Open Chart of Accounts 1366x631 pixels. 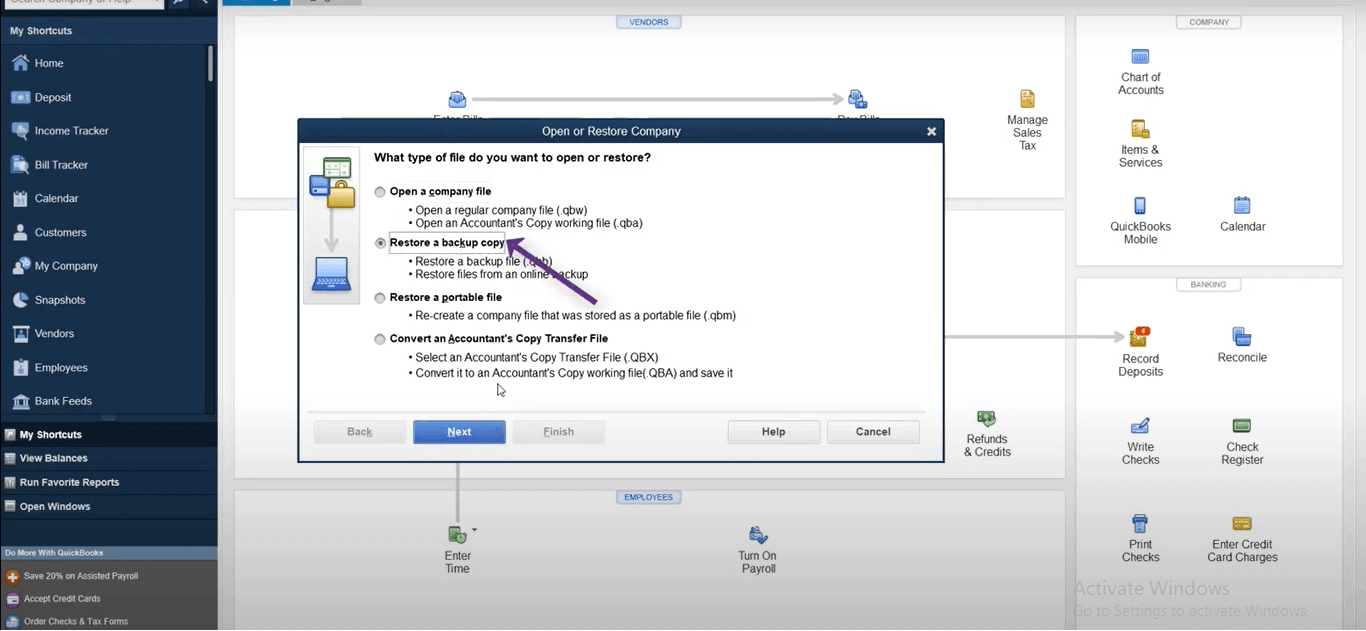1141,71
